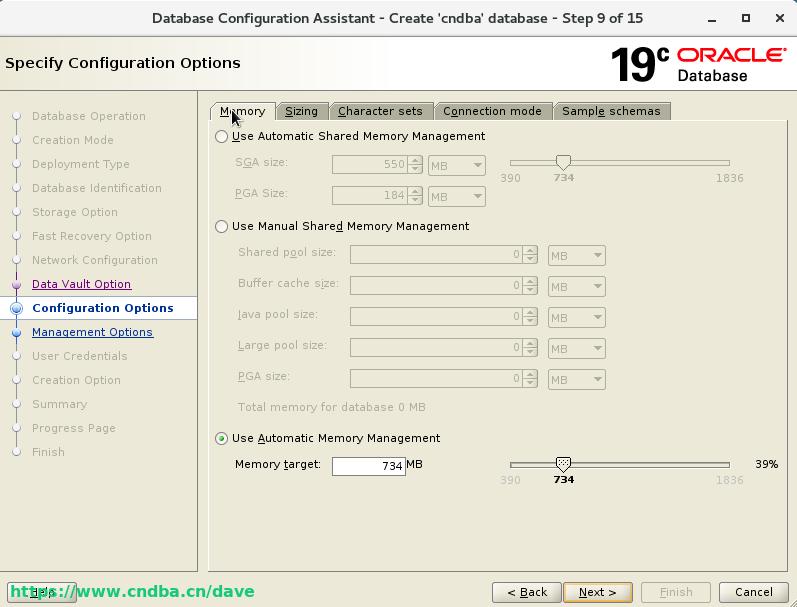Screen dimensions: 797x607
Task: Open the Character sets tab
Action: coord(380,111)
